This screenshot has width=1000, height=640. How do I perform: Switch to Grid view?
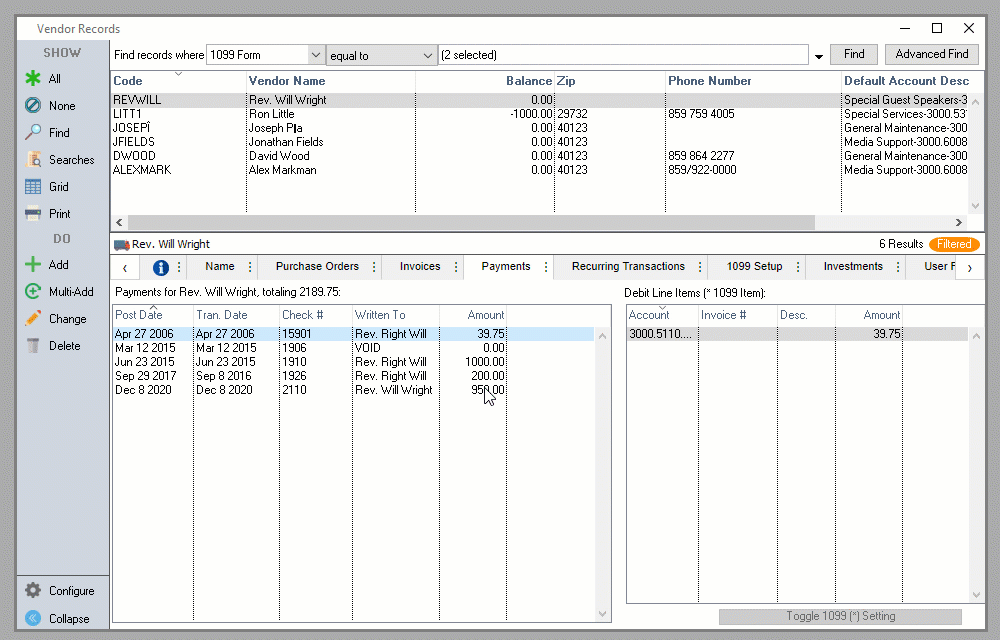[33, 187]
